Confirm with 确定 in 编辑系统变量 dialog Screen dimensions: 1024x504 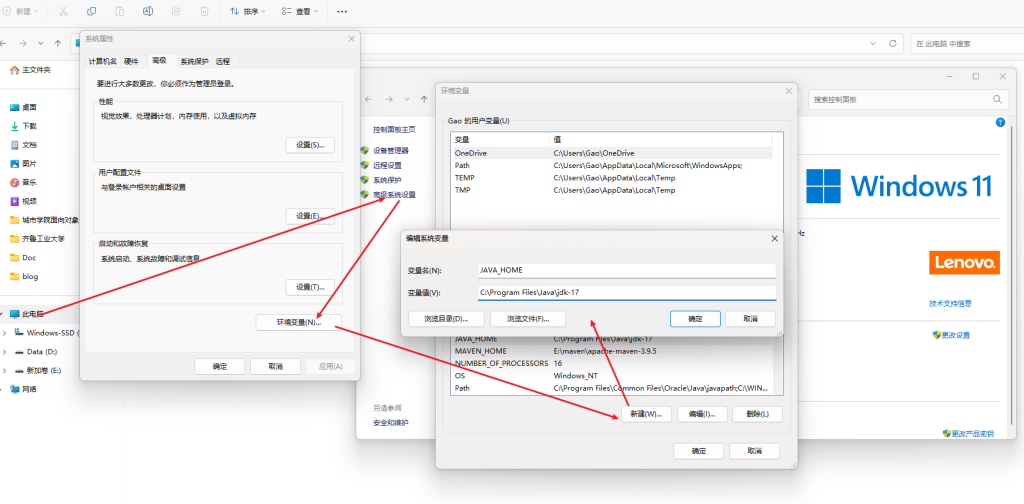[x=696, y=319]
